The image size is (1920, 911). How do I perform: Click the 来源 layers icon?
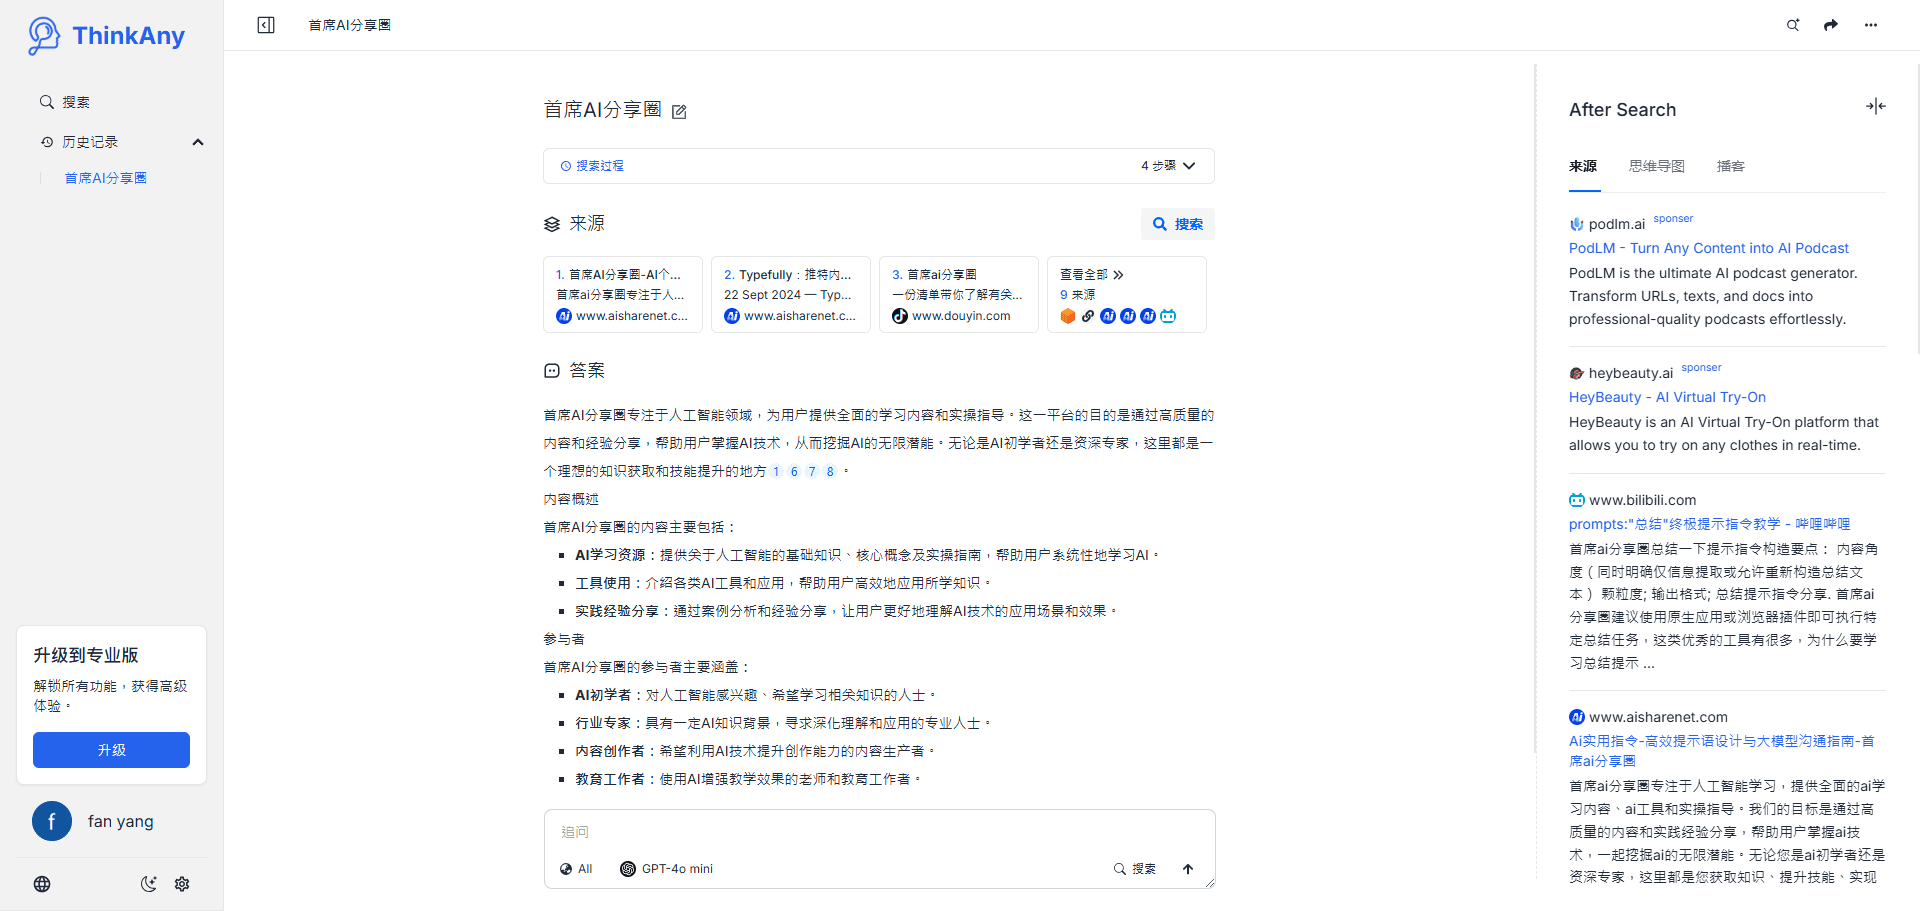(552, 224)
